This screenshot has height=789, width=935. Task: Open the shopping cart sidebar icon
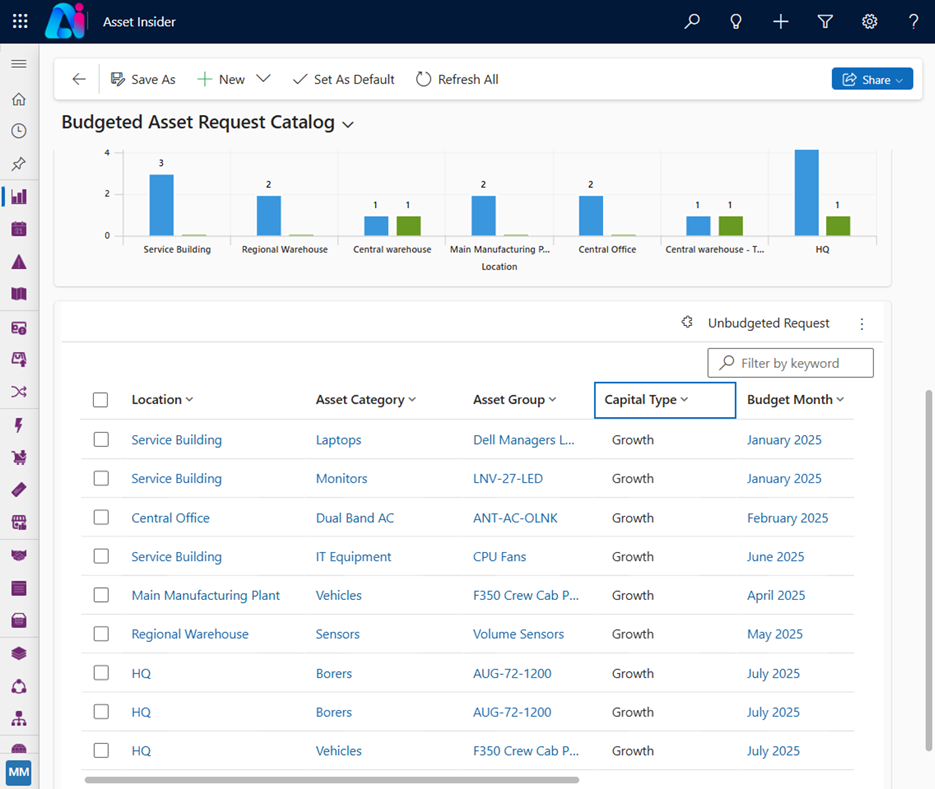[19, 457]
